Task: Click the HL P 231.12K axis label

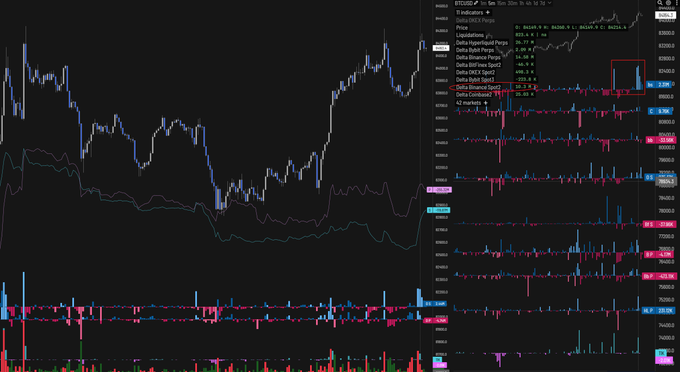Action: [658, 310]
